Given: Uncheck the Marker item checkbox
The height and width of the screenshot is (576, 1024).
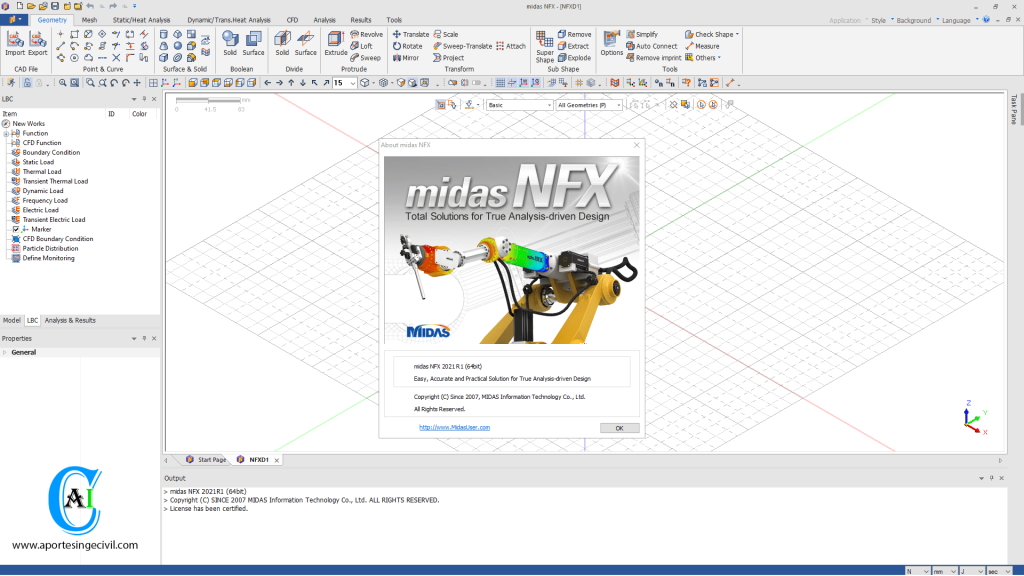Looking at the screenshot, I should (x=15, y=229).
